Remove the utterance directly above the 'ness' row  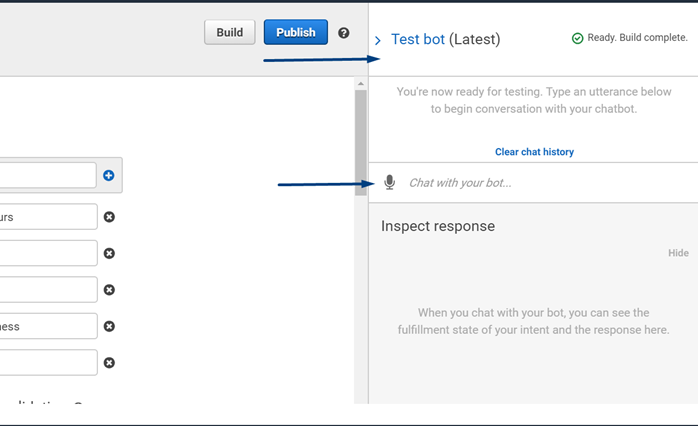pyautogui.click(x=109, y=290)
